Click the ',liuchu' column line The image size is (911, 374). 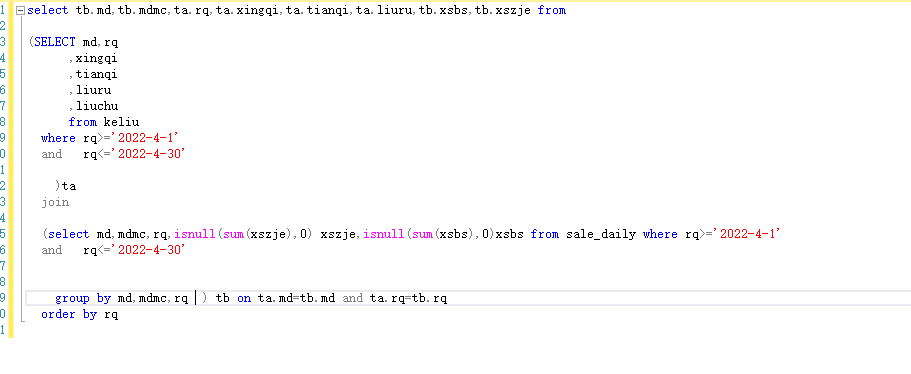tap(93, 106)
